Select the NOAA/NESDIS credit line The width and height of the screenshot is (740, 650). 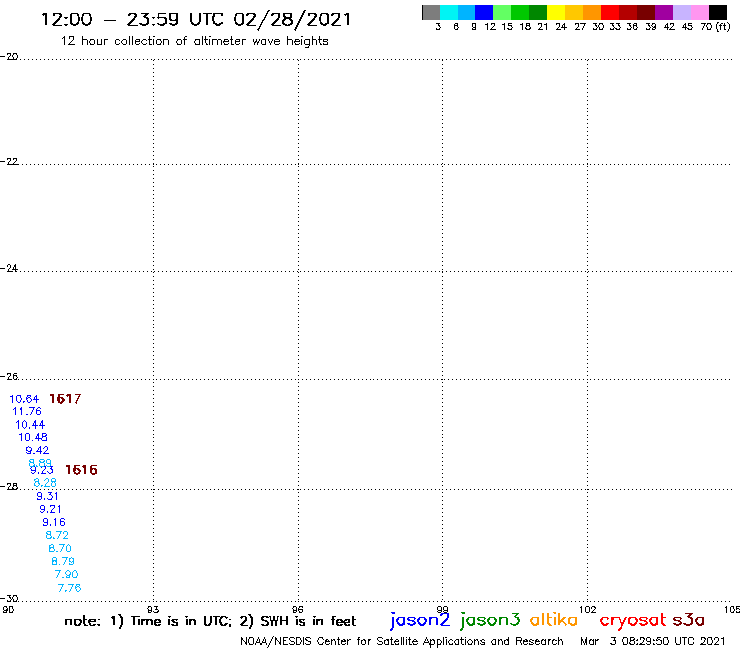click(x=402, y=642)
